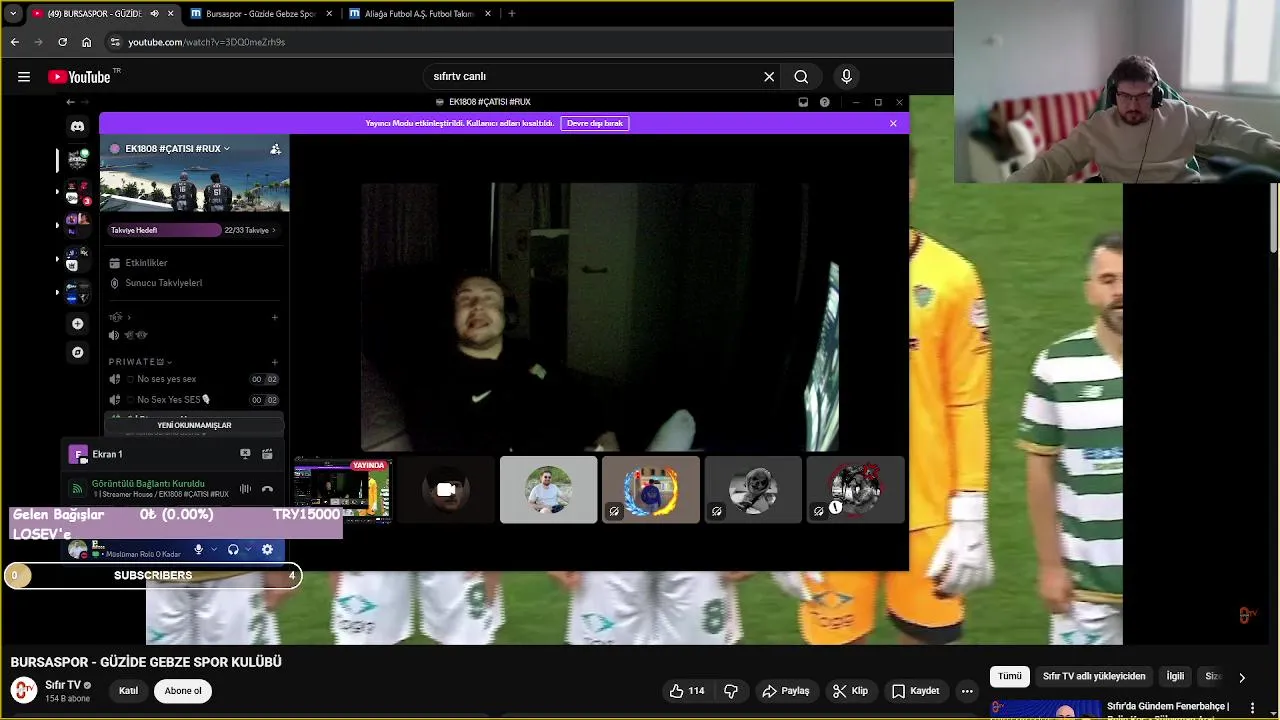Dislike the video thumbs-down

[731, 691]
